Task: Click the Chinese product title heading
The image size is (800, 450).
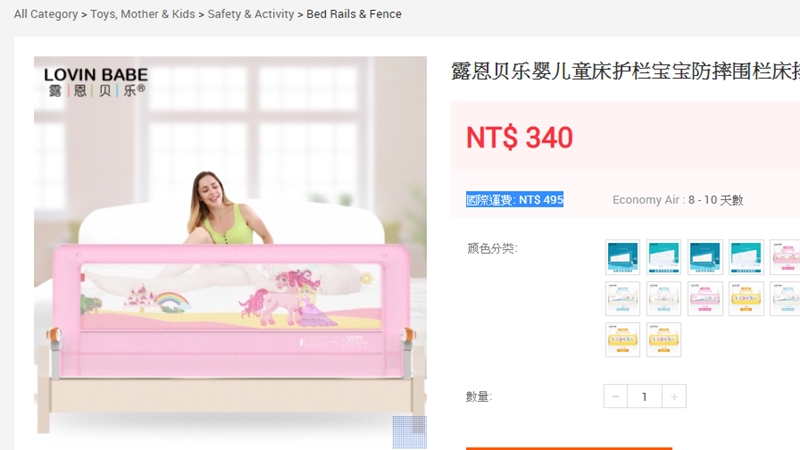Action: point(626,71)
